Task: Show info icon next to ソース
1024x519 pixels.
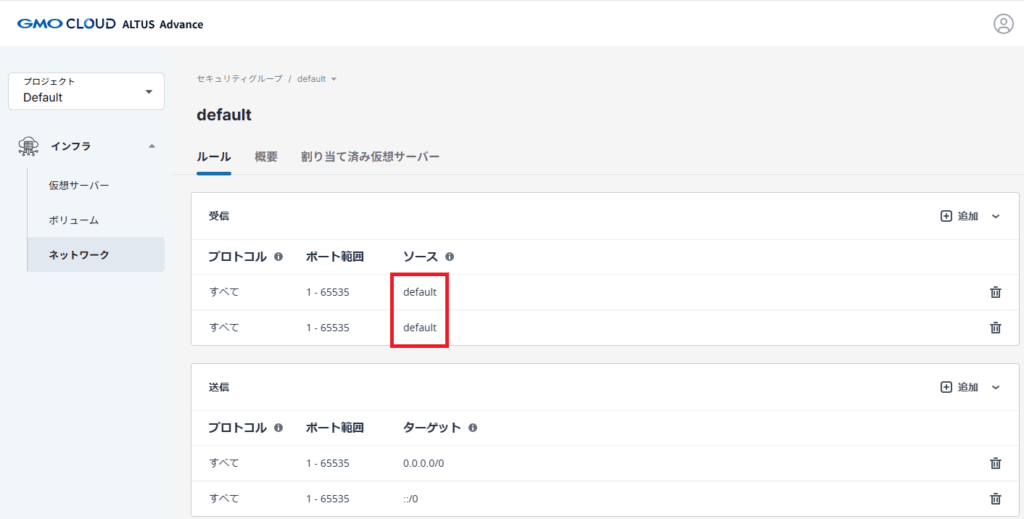Action: pyautogui.click(x=450, y=257)
